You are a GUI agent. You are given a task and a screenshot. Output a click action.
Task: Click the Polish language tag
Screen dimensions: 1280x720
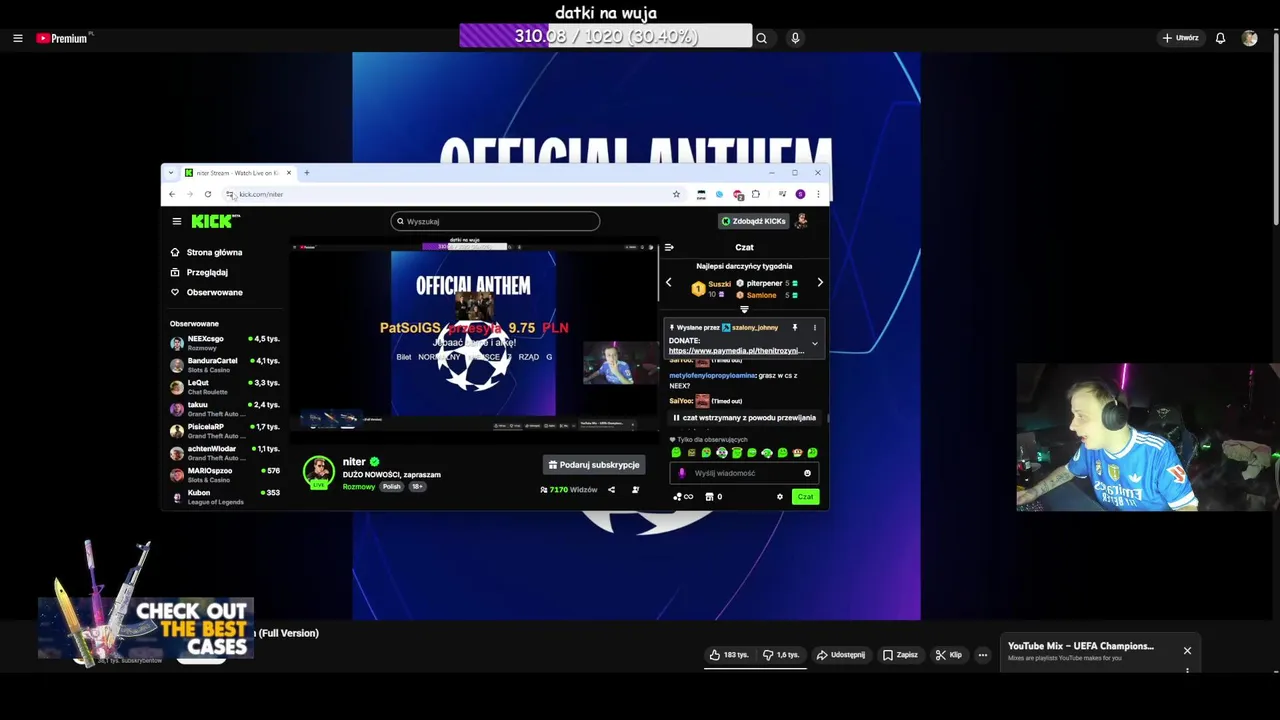391,487
